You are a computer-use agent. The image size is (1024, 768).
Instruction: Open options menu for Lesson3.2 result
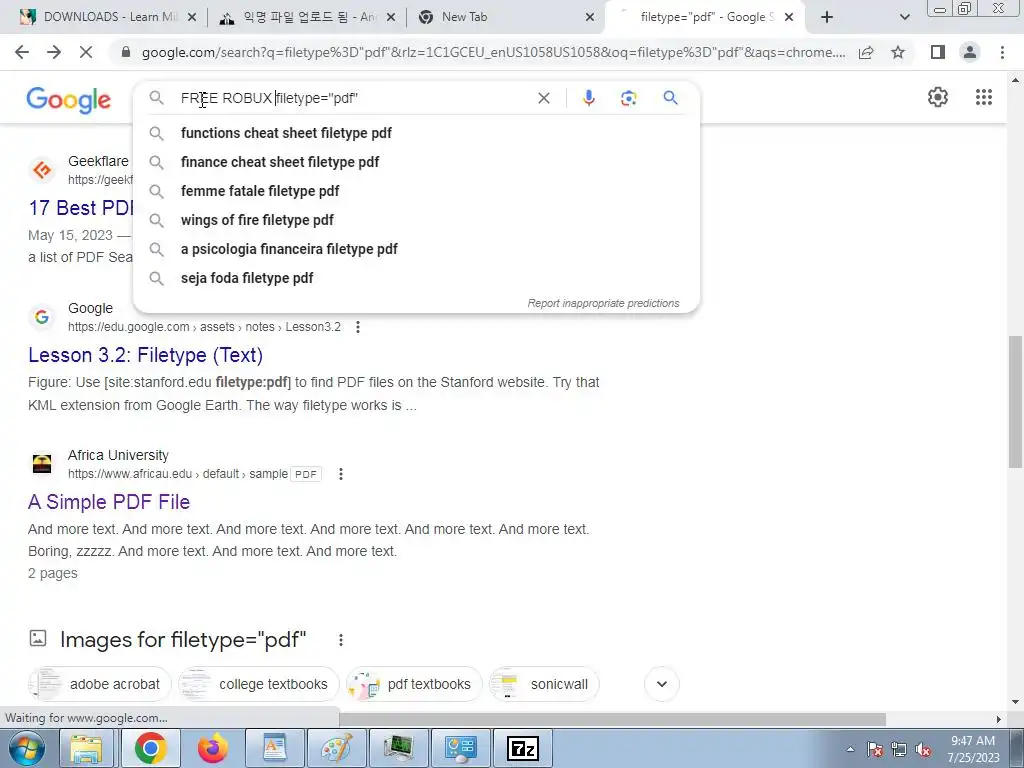(358, 327)
